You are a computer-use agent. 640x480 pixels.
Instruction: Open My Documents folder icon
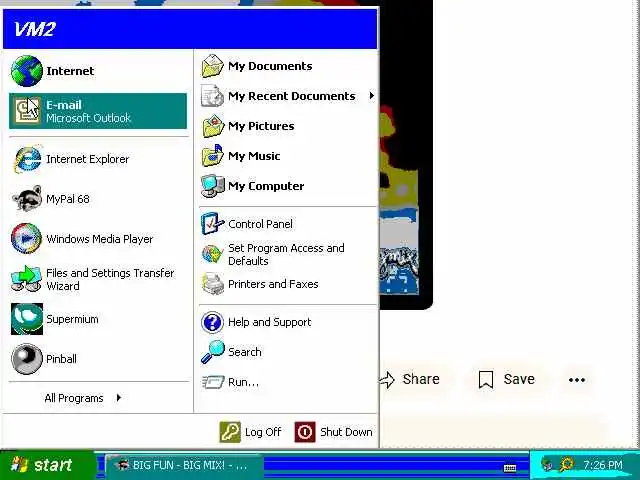pos(213,66)
